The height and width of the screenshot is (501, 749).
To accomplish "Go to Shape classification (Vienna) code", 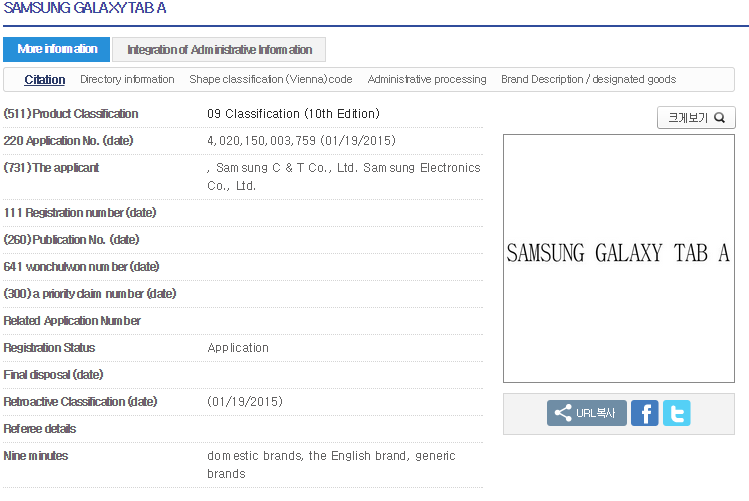I will pos(271,79).
